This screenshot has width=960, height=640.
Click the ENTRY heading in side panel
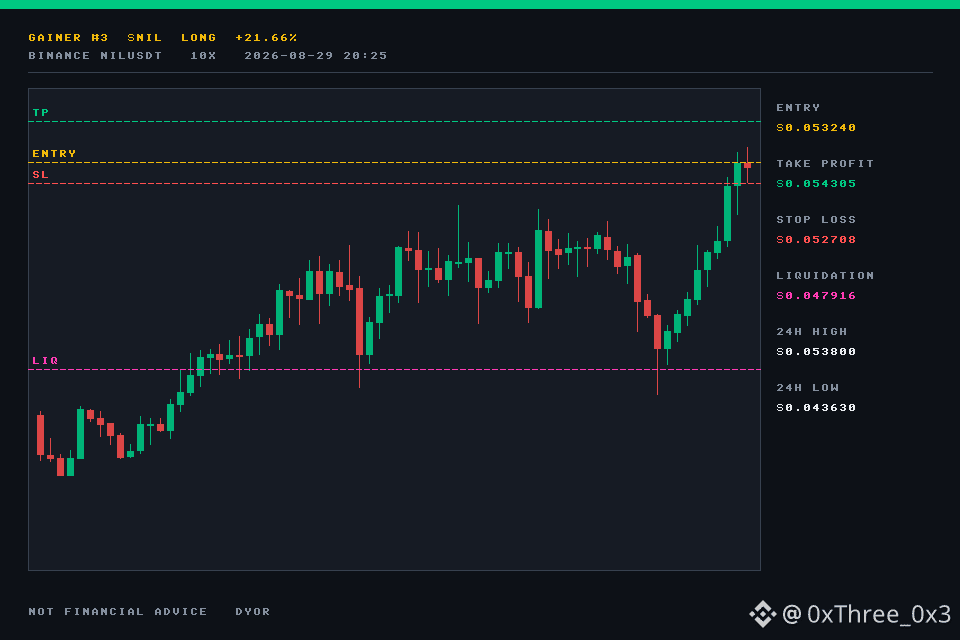(x=798, y=108)
